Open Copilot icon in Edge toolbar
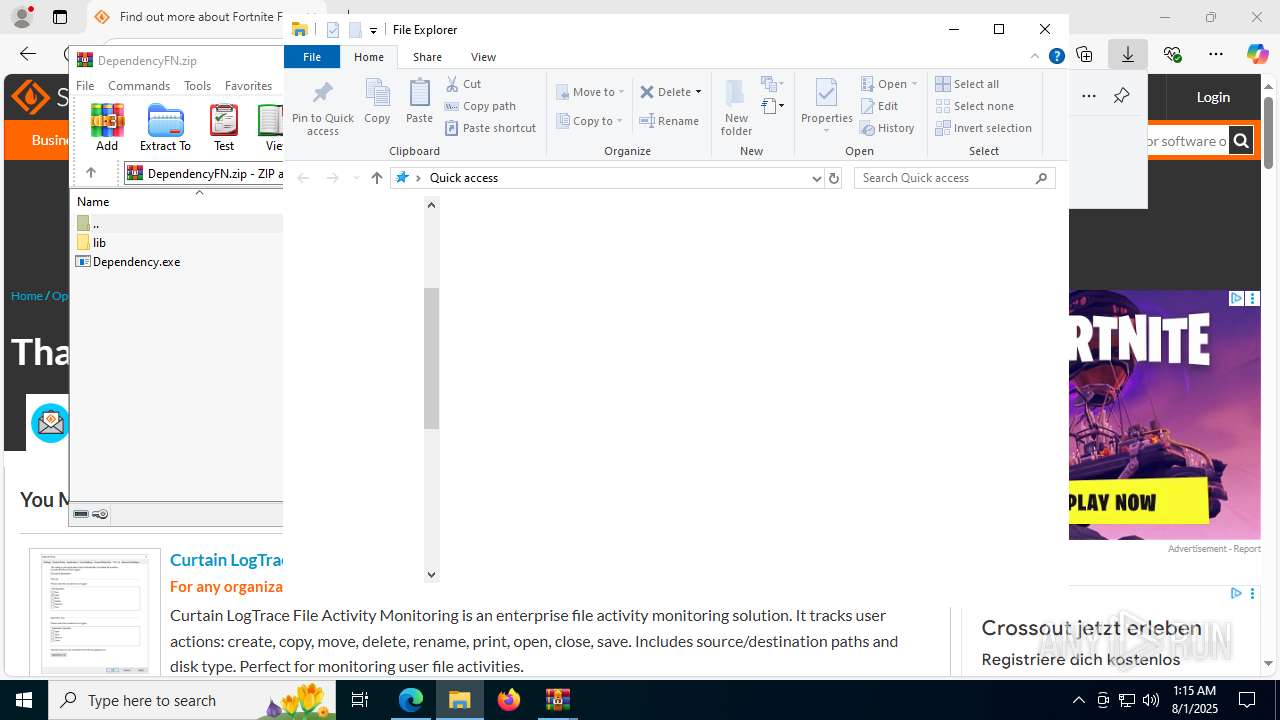This screenshot has width=1280, height=720. (1257, 54)
